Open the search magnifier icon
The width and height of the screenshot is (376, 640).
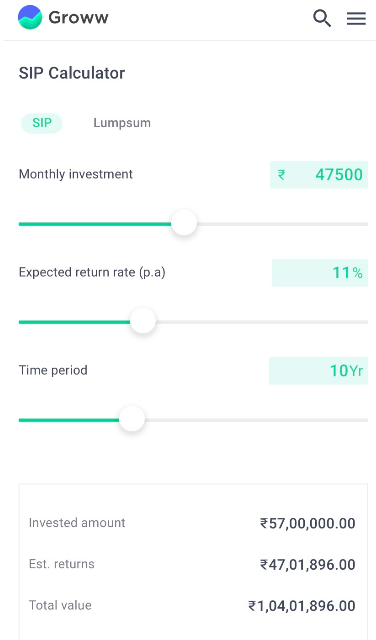pyautogui.click(x=322, y=18)
